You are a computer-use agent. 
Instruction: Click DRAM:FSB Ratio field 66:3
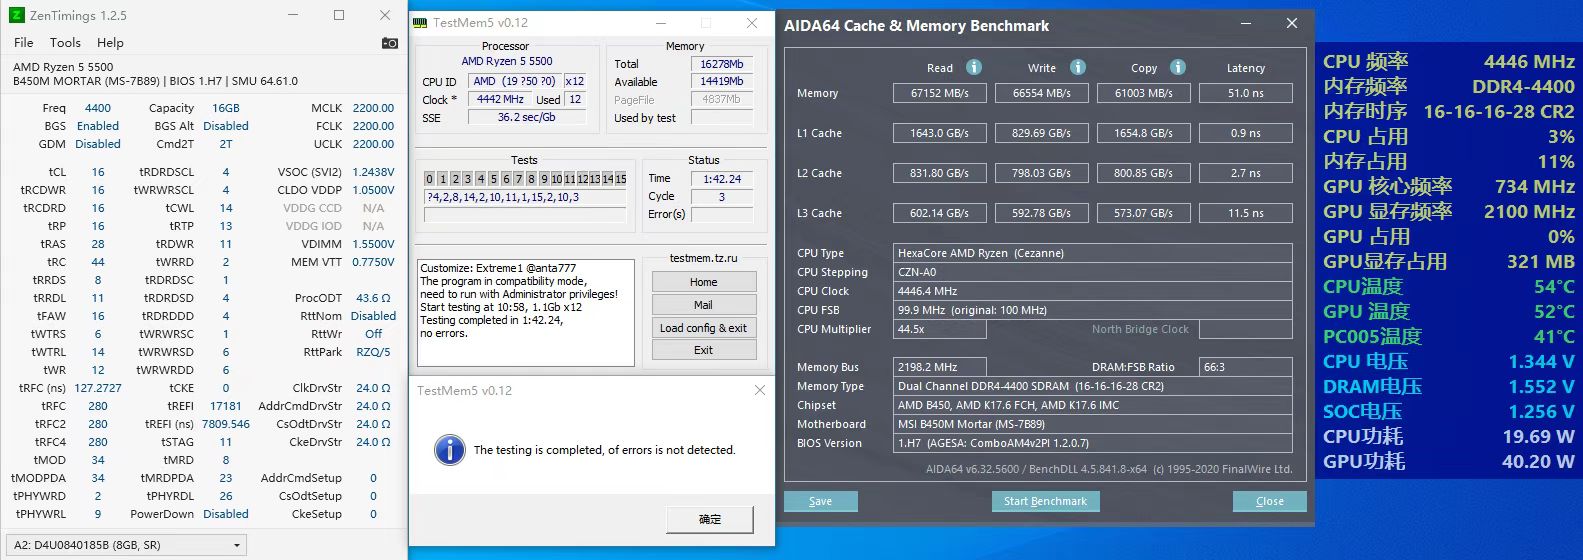click(x=1246, y=367)
